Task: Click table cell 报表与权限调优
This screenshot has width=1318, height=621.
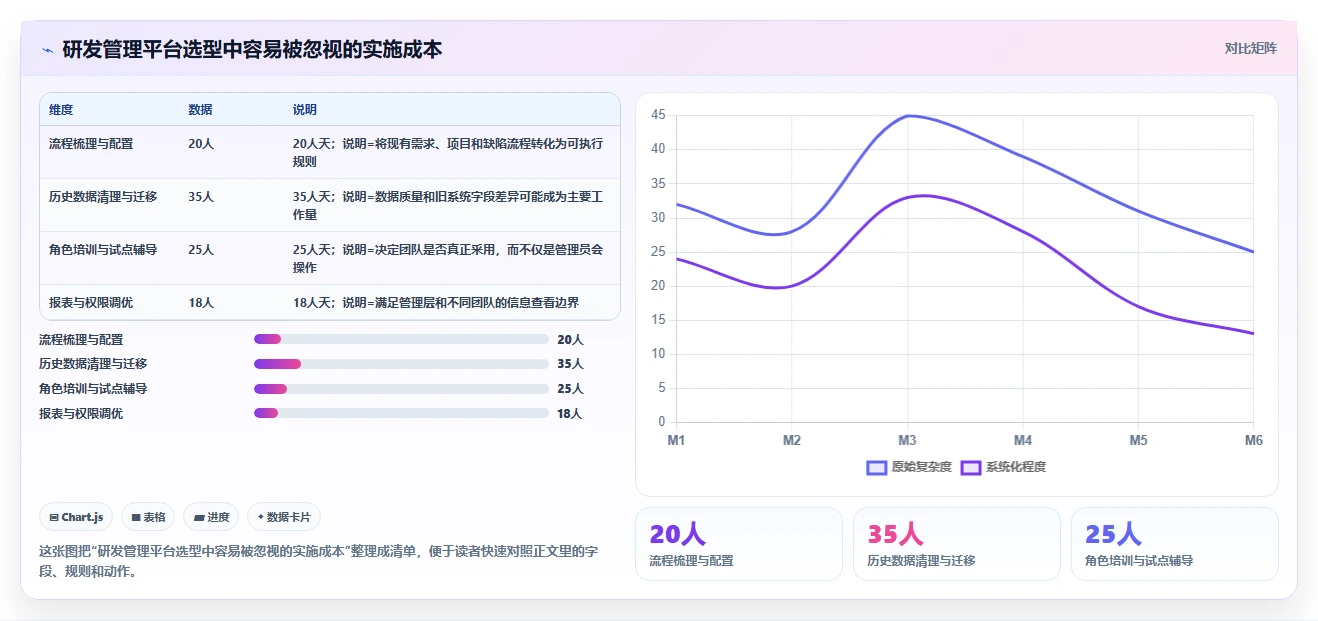Action: [x=91, y=303]
